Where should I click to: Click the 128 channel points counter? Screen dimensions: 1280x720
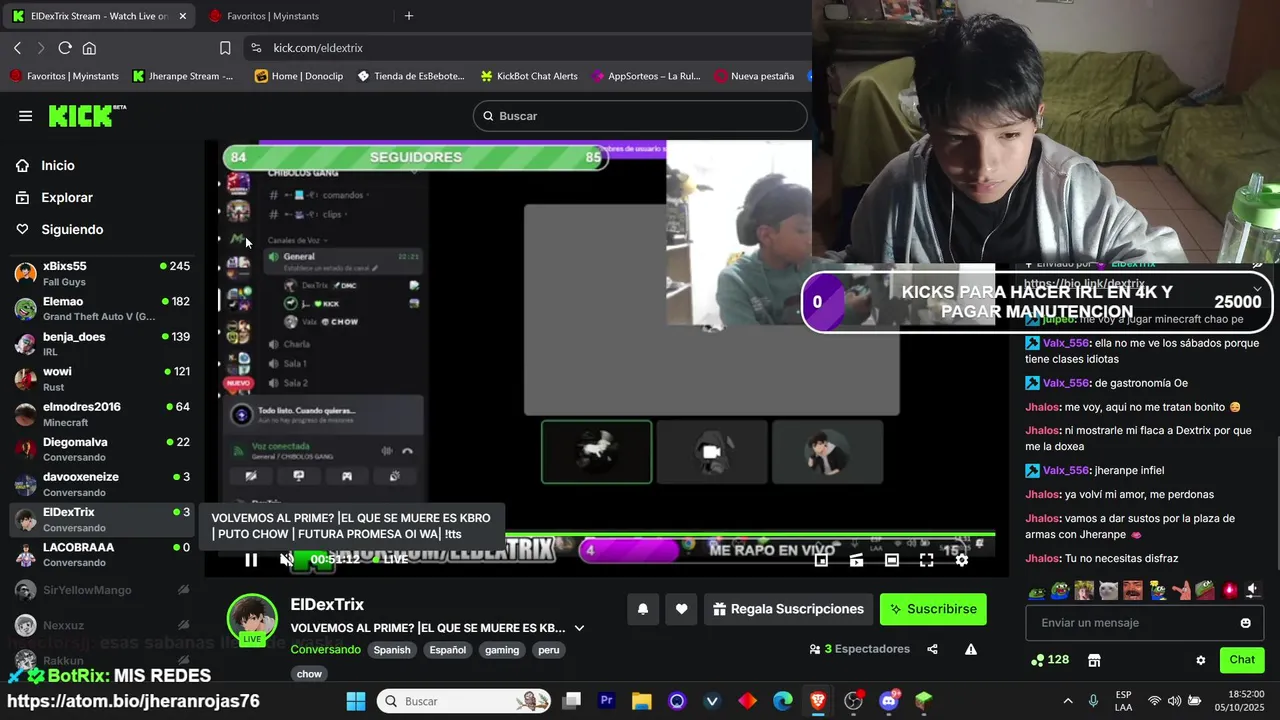click(x=1050, y=660)
